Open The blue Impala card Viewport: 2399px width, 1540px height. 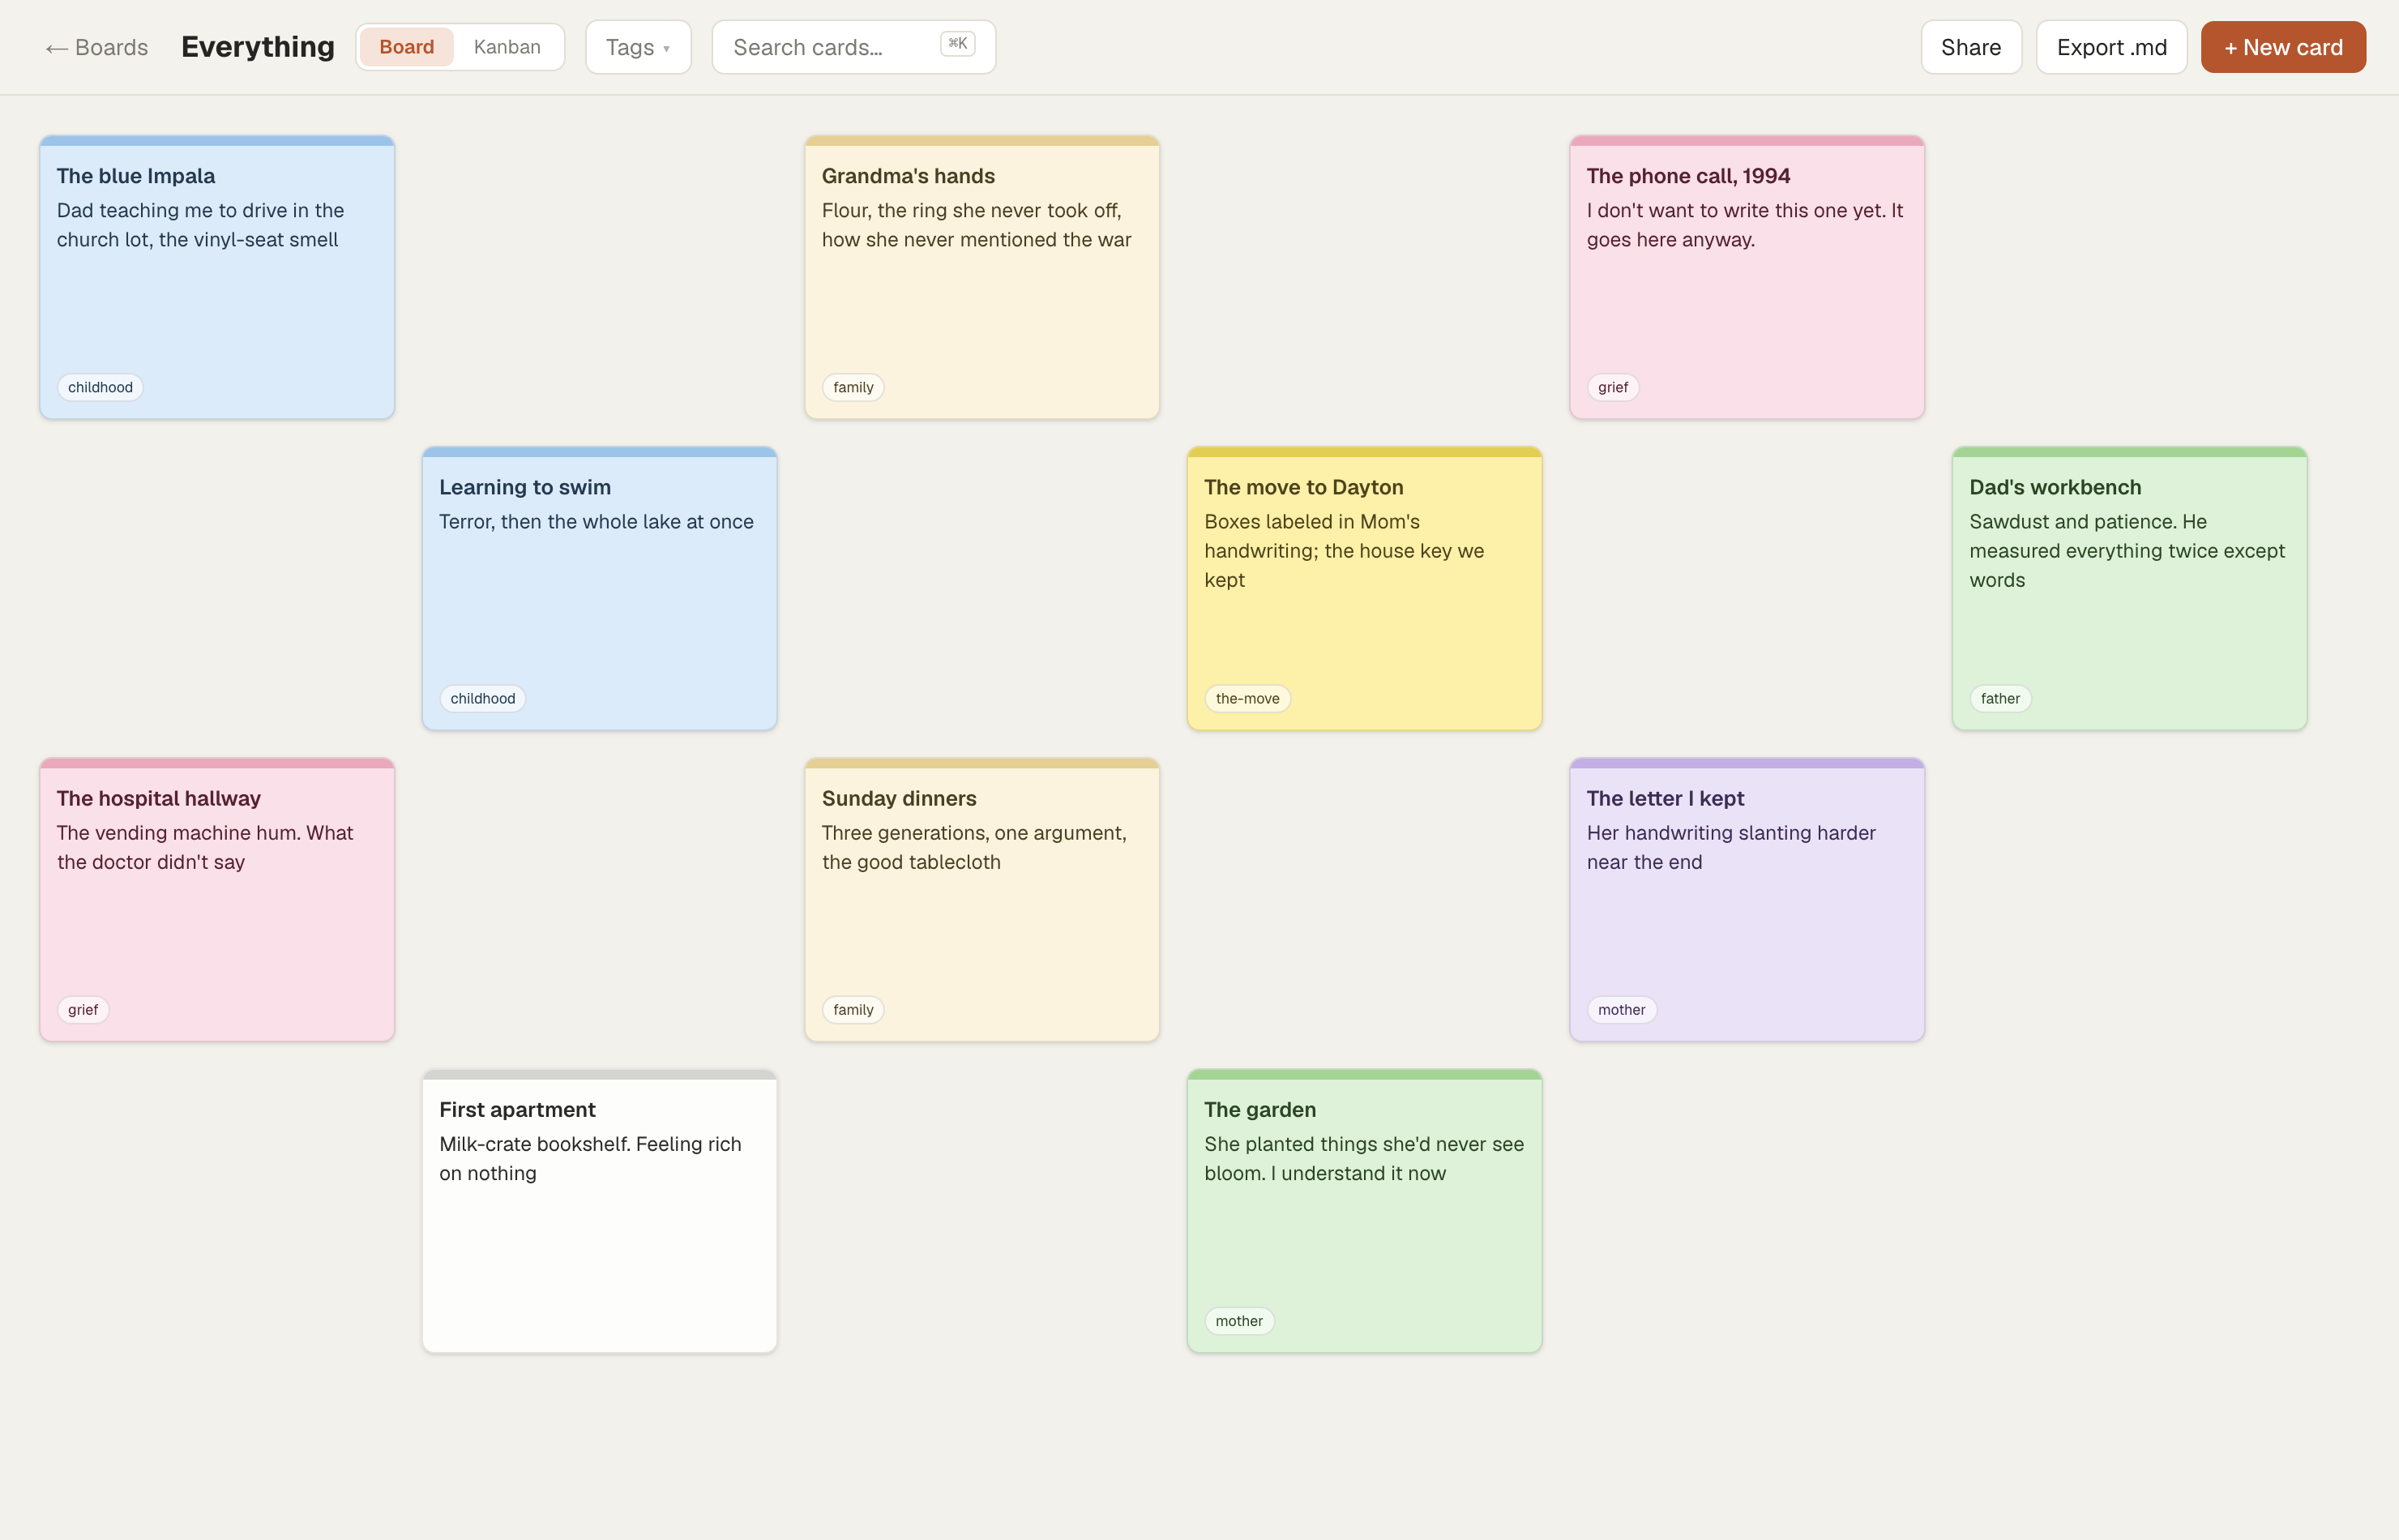pos(217,277)
